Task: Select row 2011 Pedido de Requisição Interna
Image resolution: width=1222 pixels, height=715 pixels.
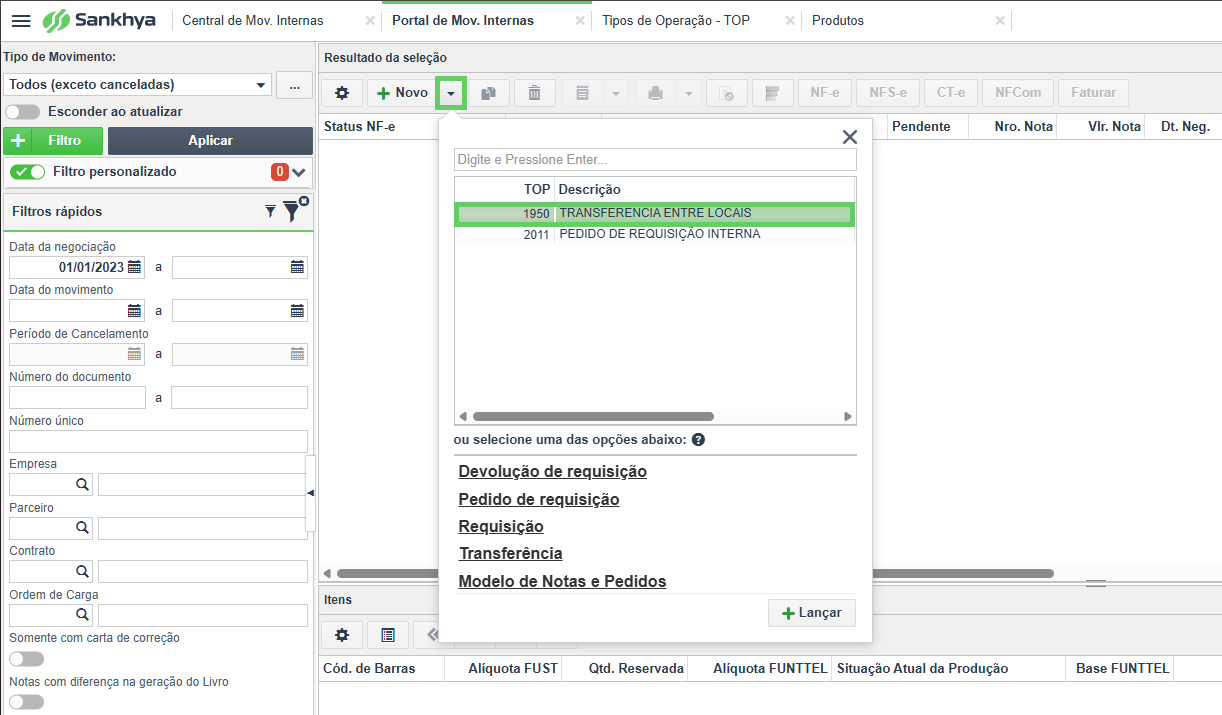Action: pos(655,235)
